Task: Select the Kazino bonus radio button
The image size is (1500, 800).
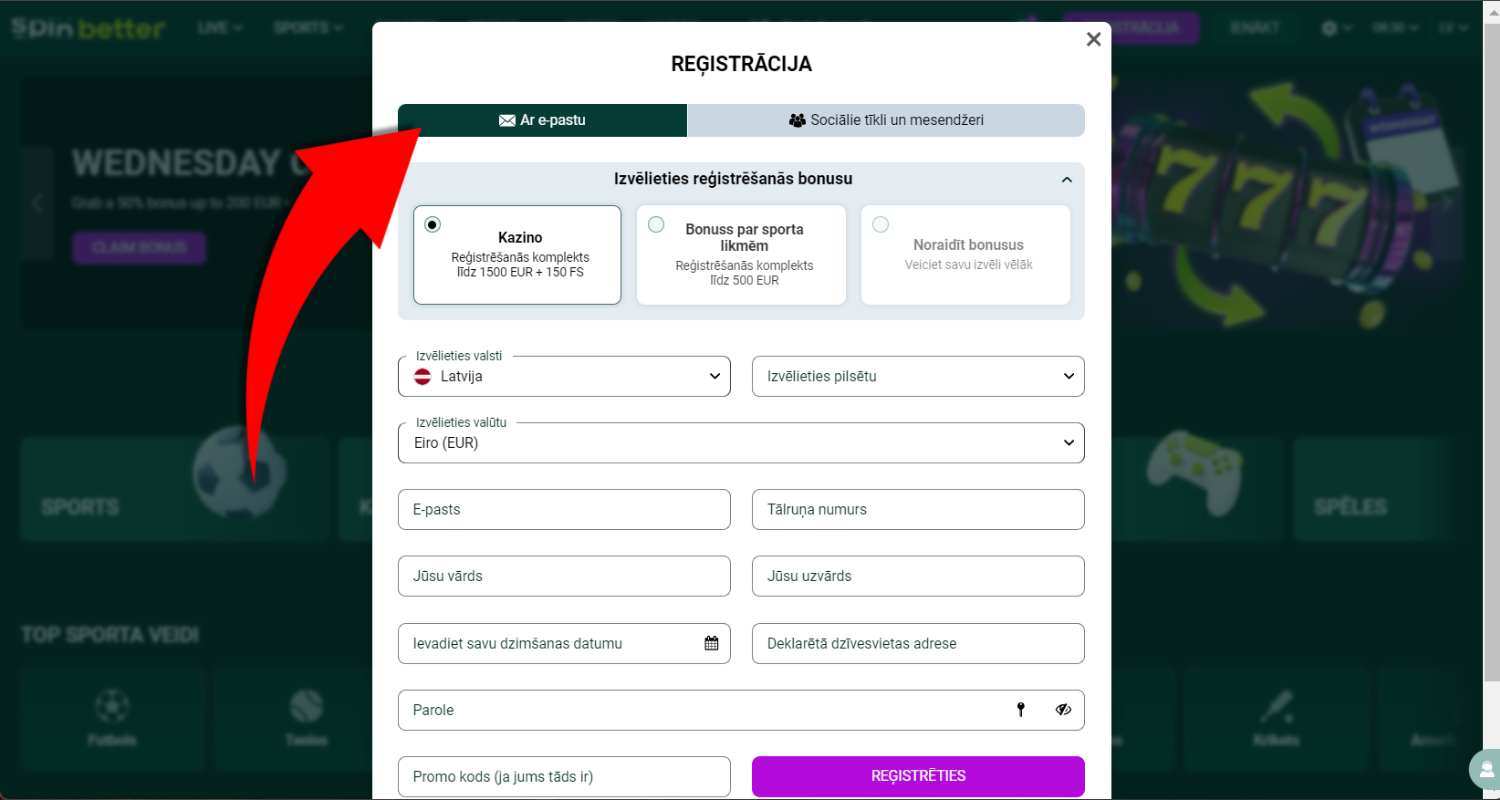Action: [432, 224]
